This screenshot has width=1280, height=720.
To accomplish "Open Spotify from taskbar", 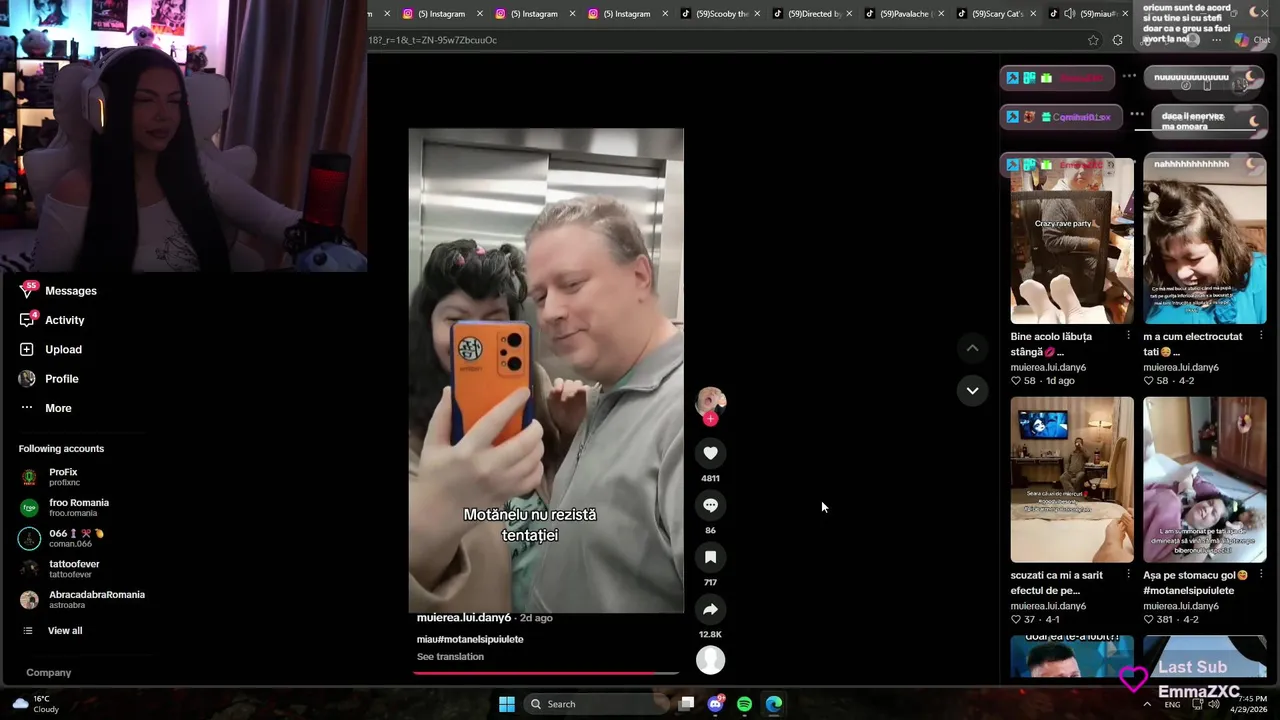I will [x=744, y=704].
